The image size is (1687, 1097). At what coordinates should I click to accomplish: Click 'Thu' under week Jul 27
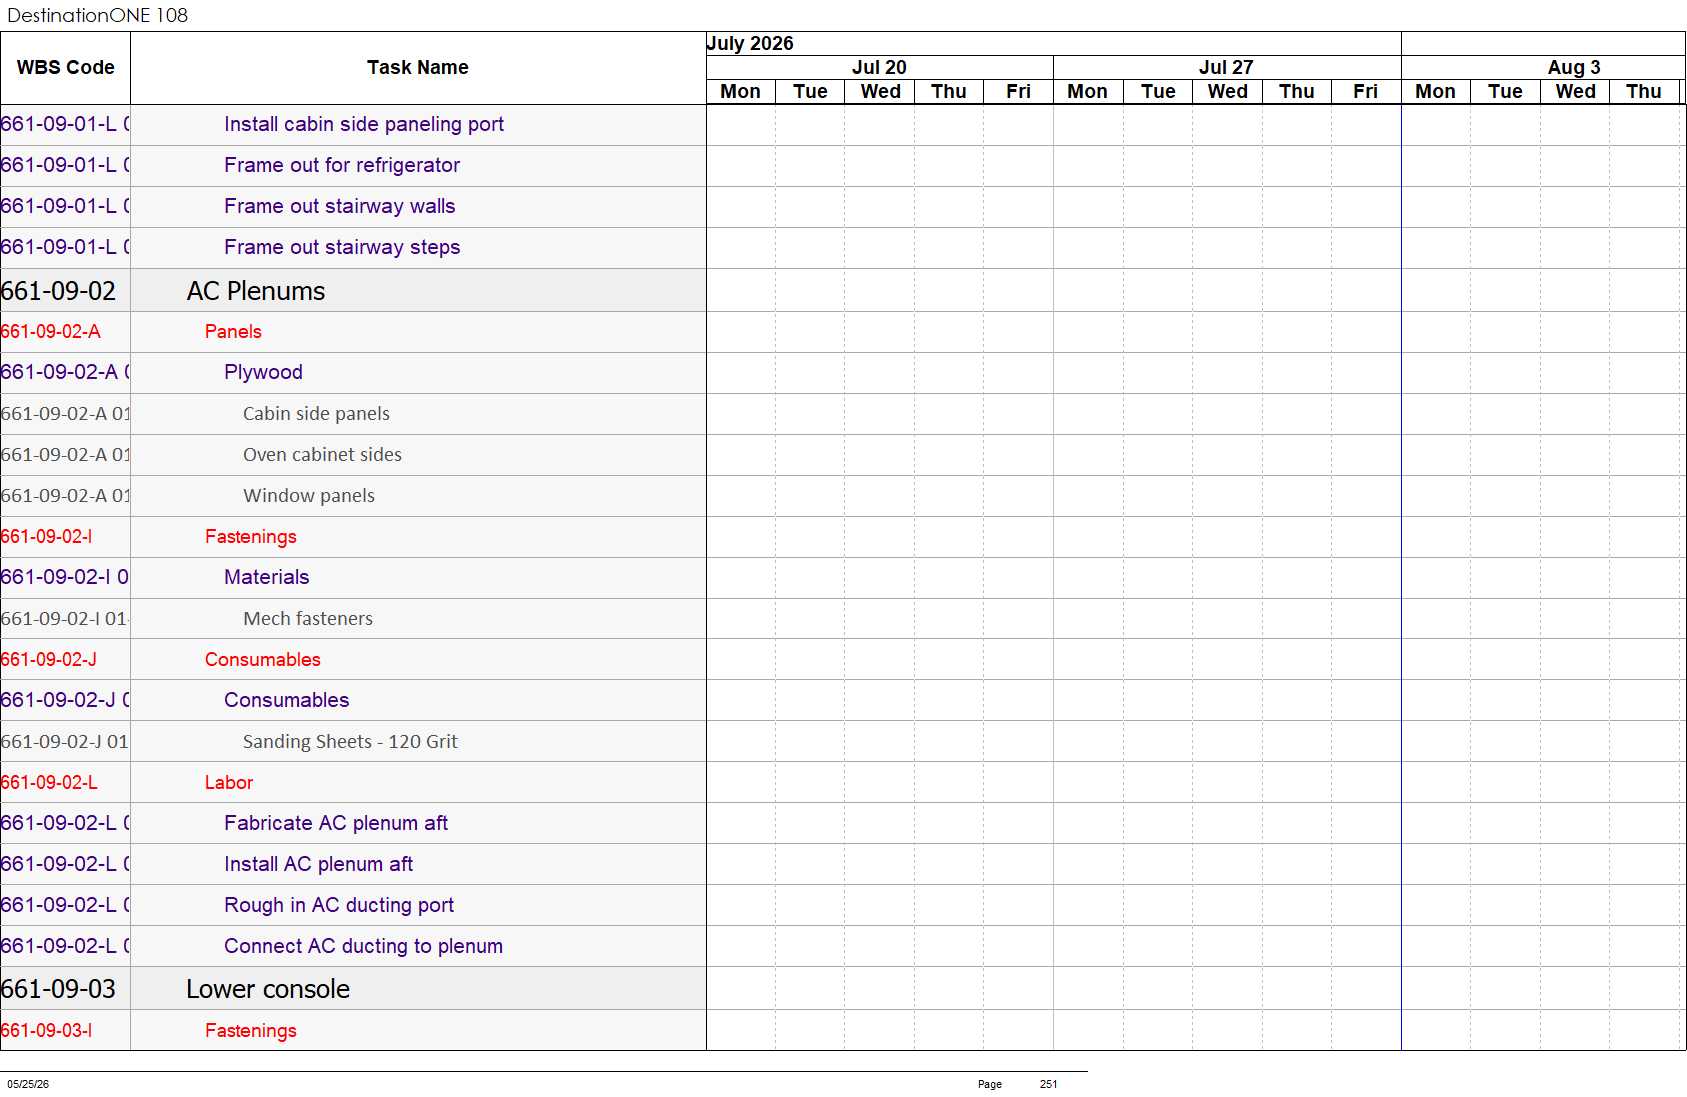1296,92
